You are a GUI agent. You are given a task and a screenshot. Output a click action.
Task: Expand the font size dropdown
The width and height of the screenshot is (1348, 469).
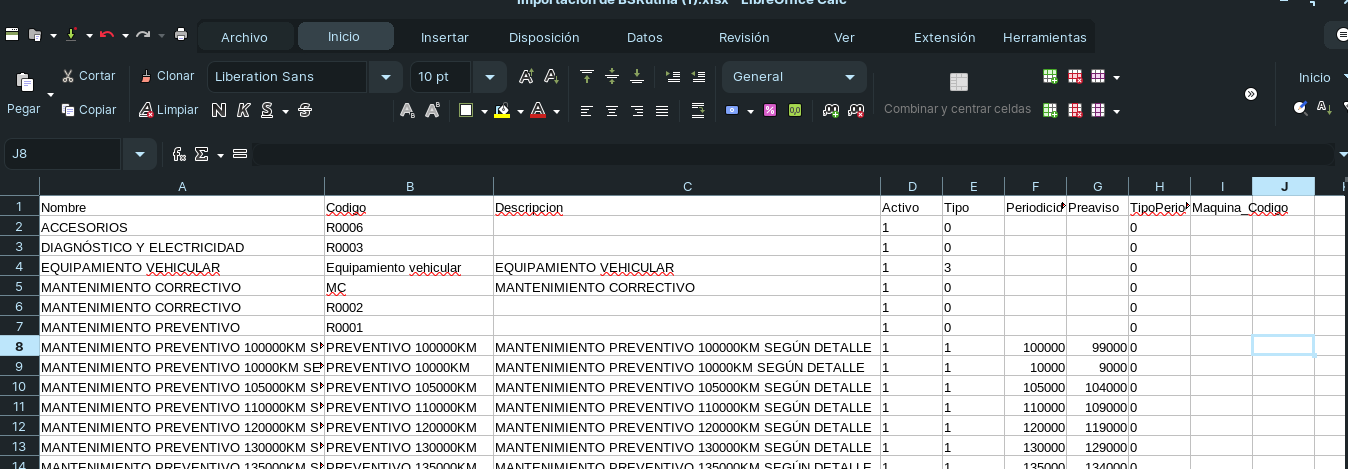pyautogui.click(x=489, y=77)
